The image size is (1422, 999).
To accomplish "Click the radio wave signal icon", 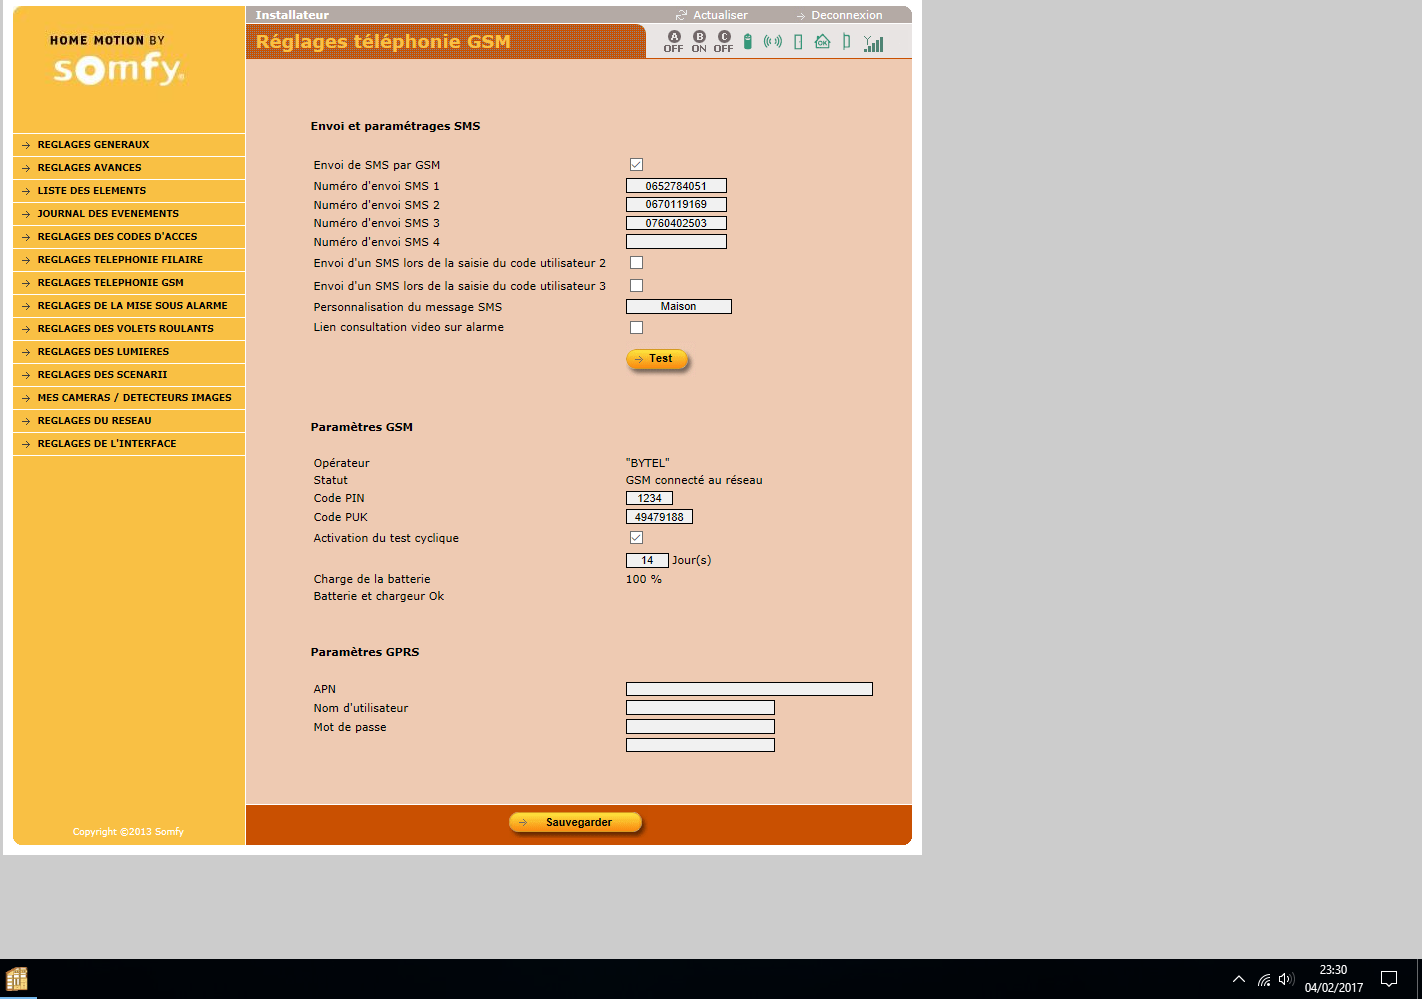I will tap(772, 42).
